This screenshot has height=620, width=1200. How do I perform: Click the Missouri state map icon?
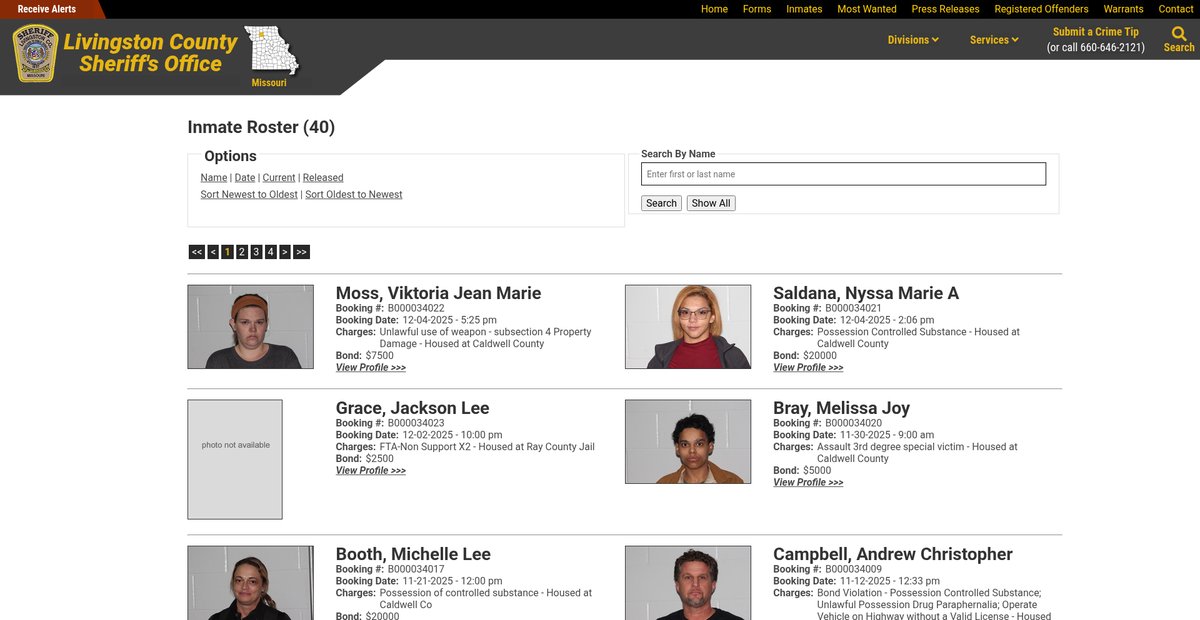point(270,50)
